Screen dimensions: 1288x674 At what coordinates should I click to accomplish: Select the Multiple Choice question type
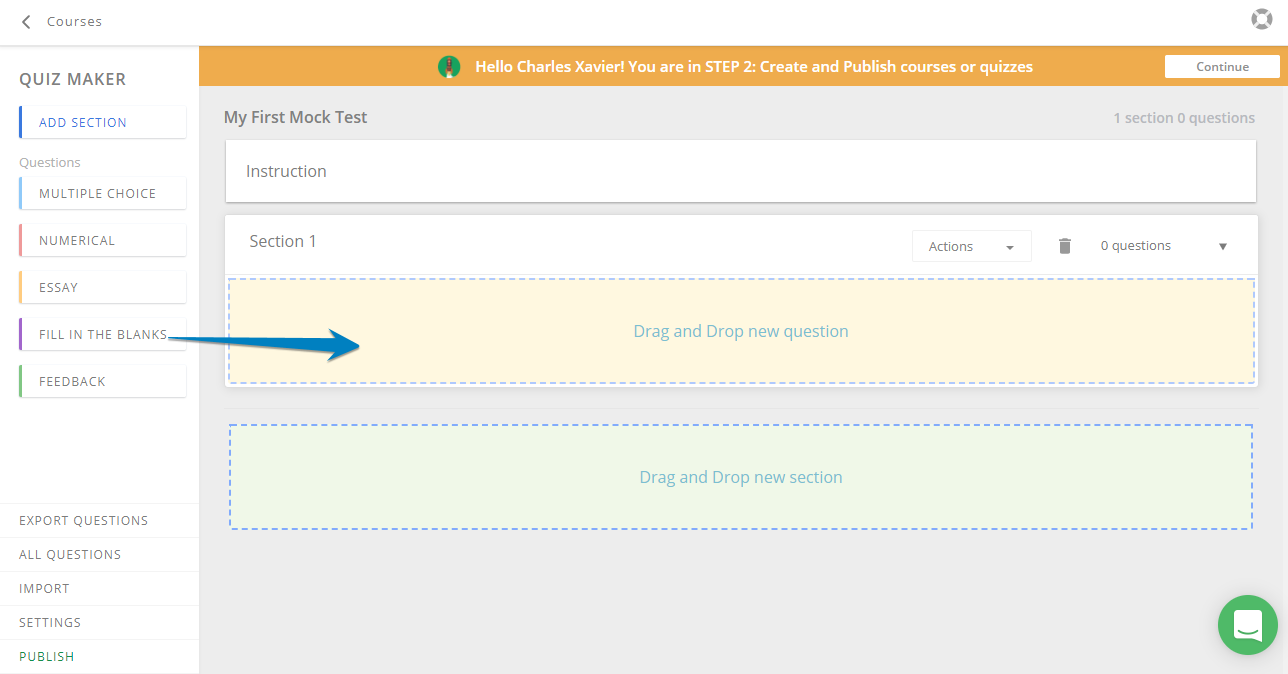102,193
